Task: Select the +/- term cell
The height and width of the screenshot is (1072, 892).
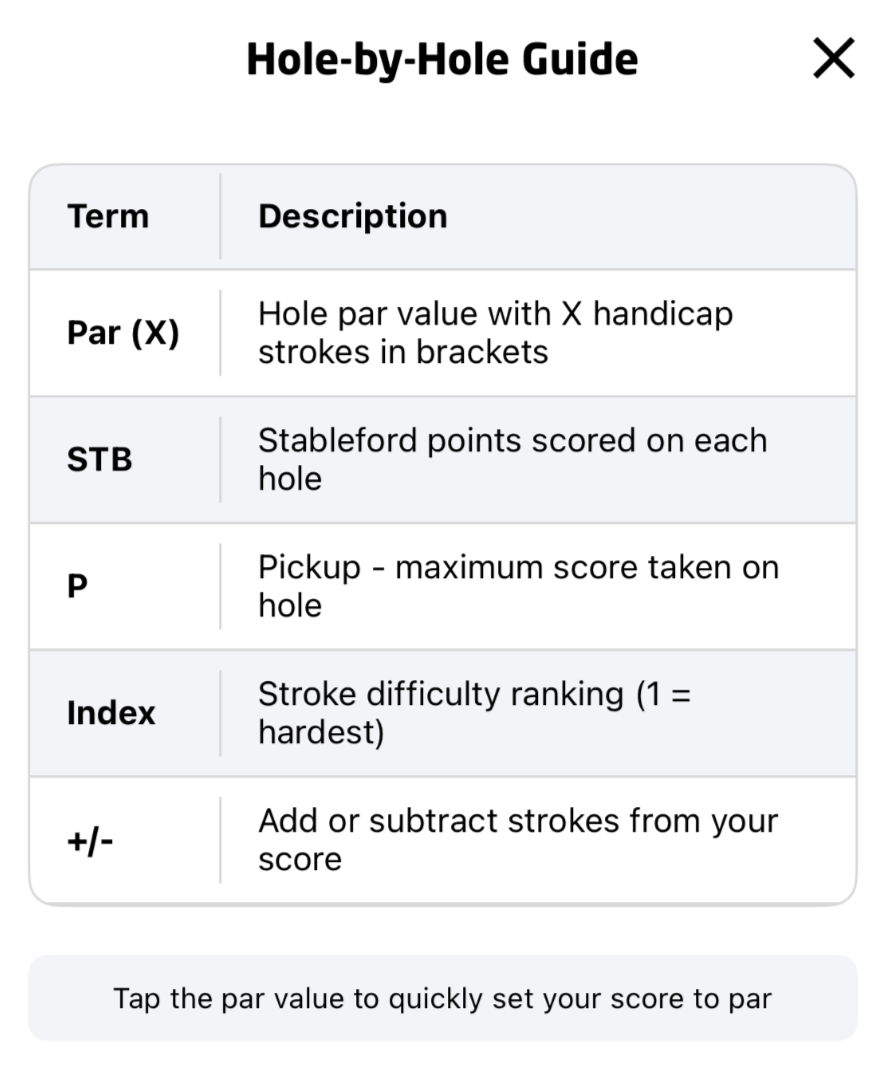Action: [x=90, y=840]
